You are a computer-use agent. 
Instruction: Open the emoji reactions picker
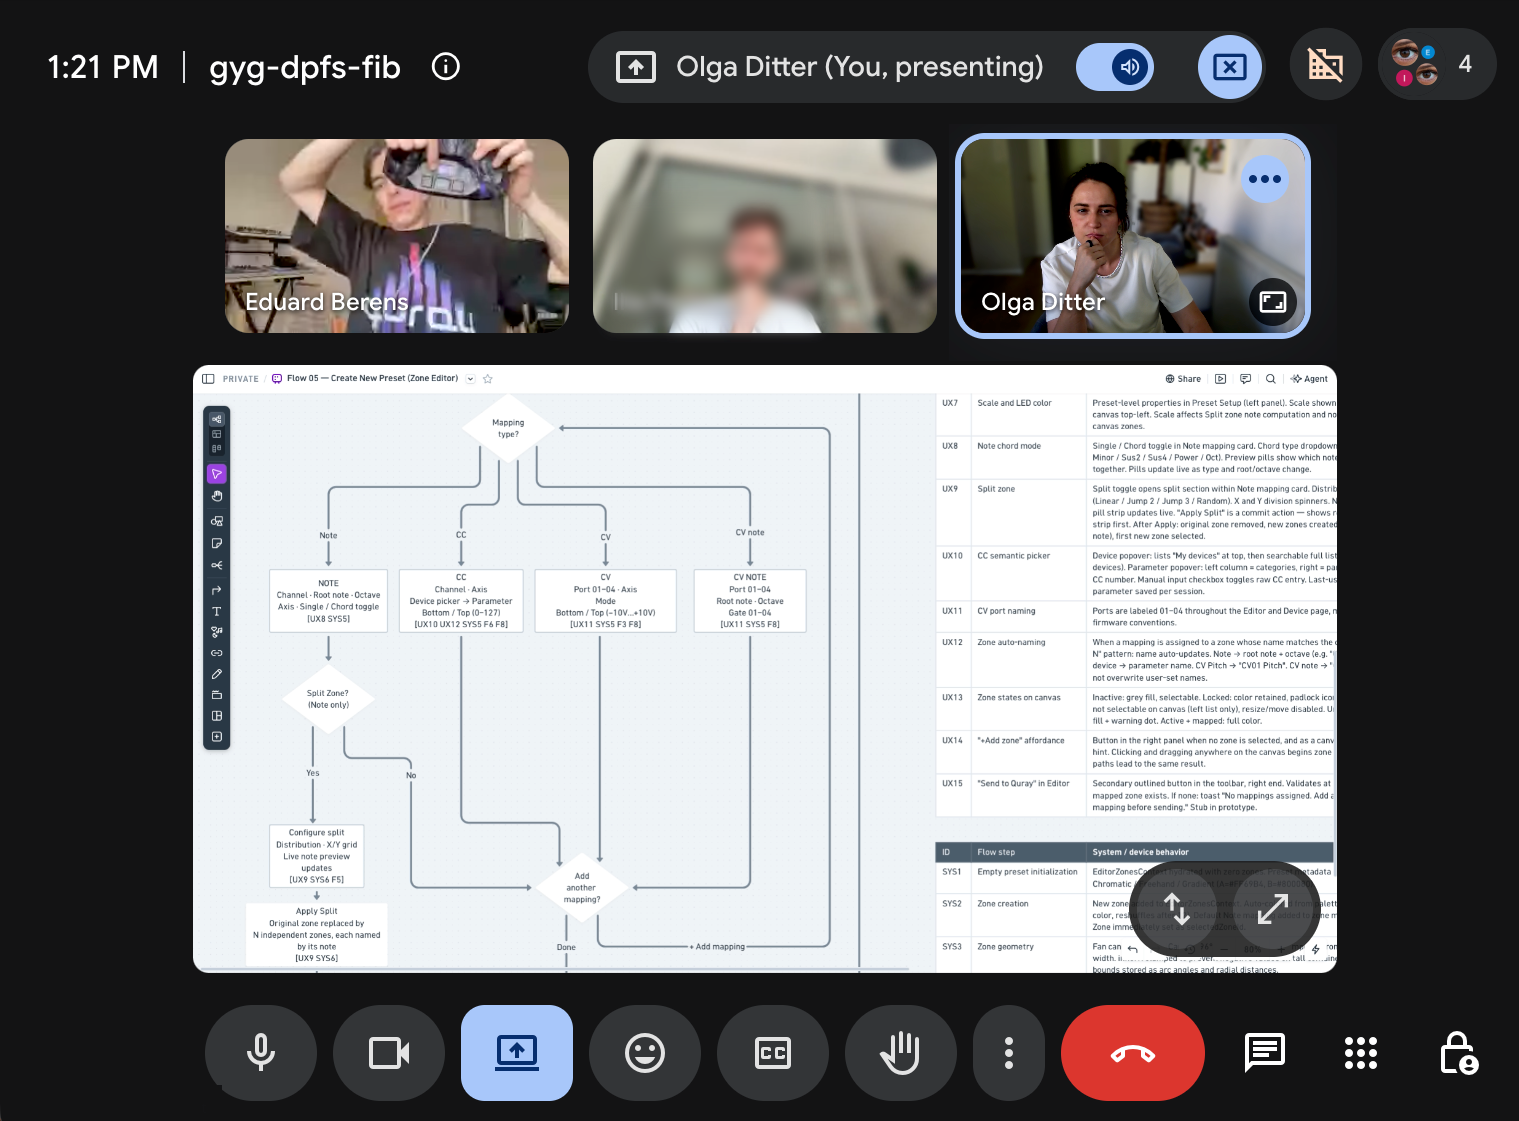644,1053
